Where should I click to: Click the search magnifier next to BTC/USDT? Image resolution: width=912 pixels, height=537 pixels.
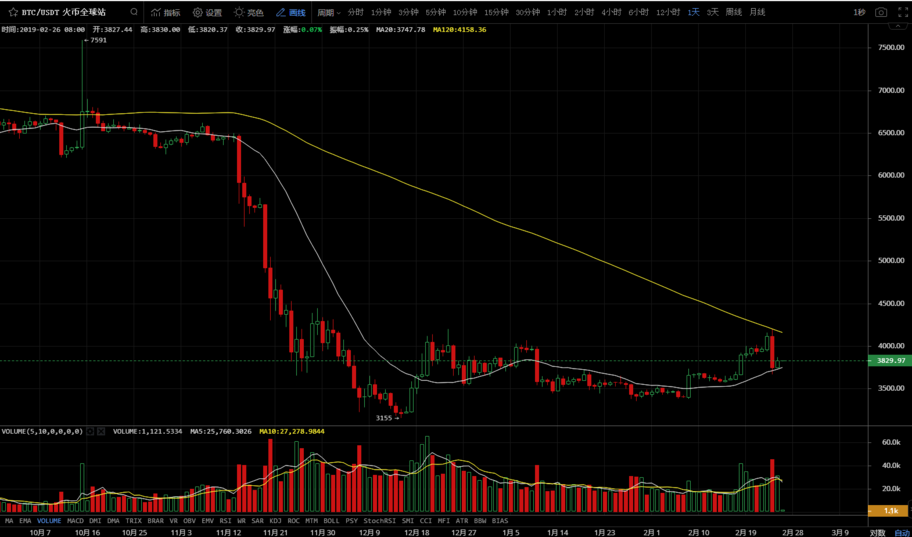[x=134, y=13]
